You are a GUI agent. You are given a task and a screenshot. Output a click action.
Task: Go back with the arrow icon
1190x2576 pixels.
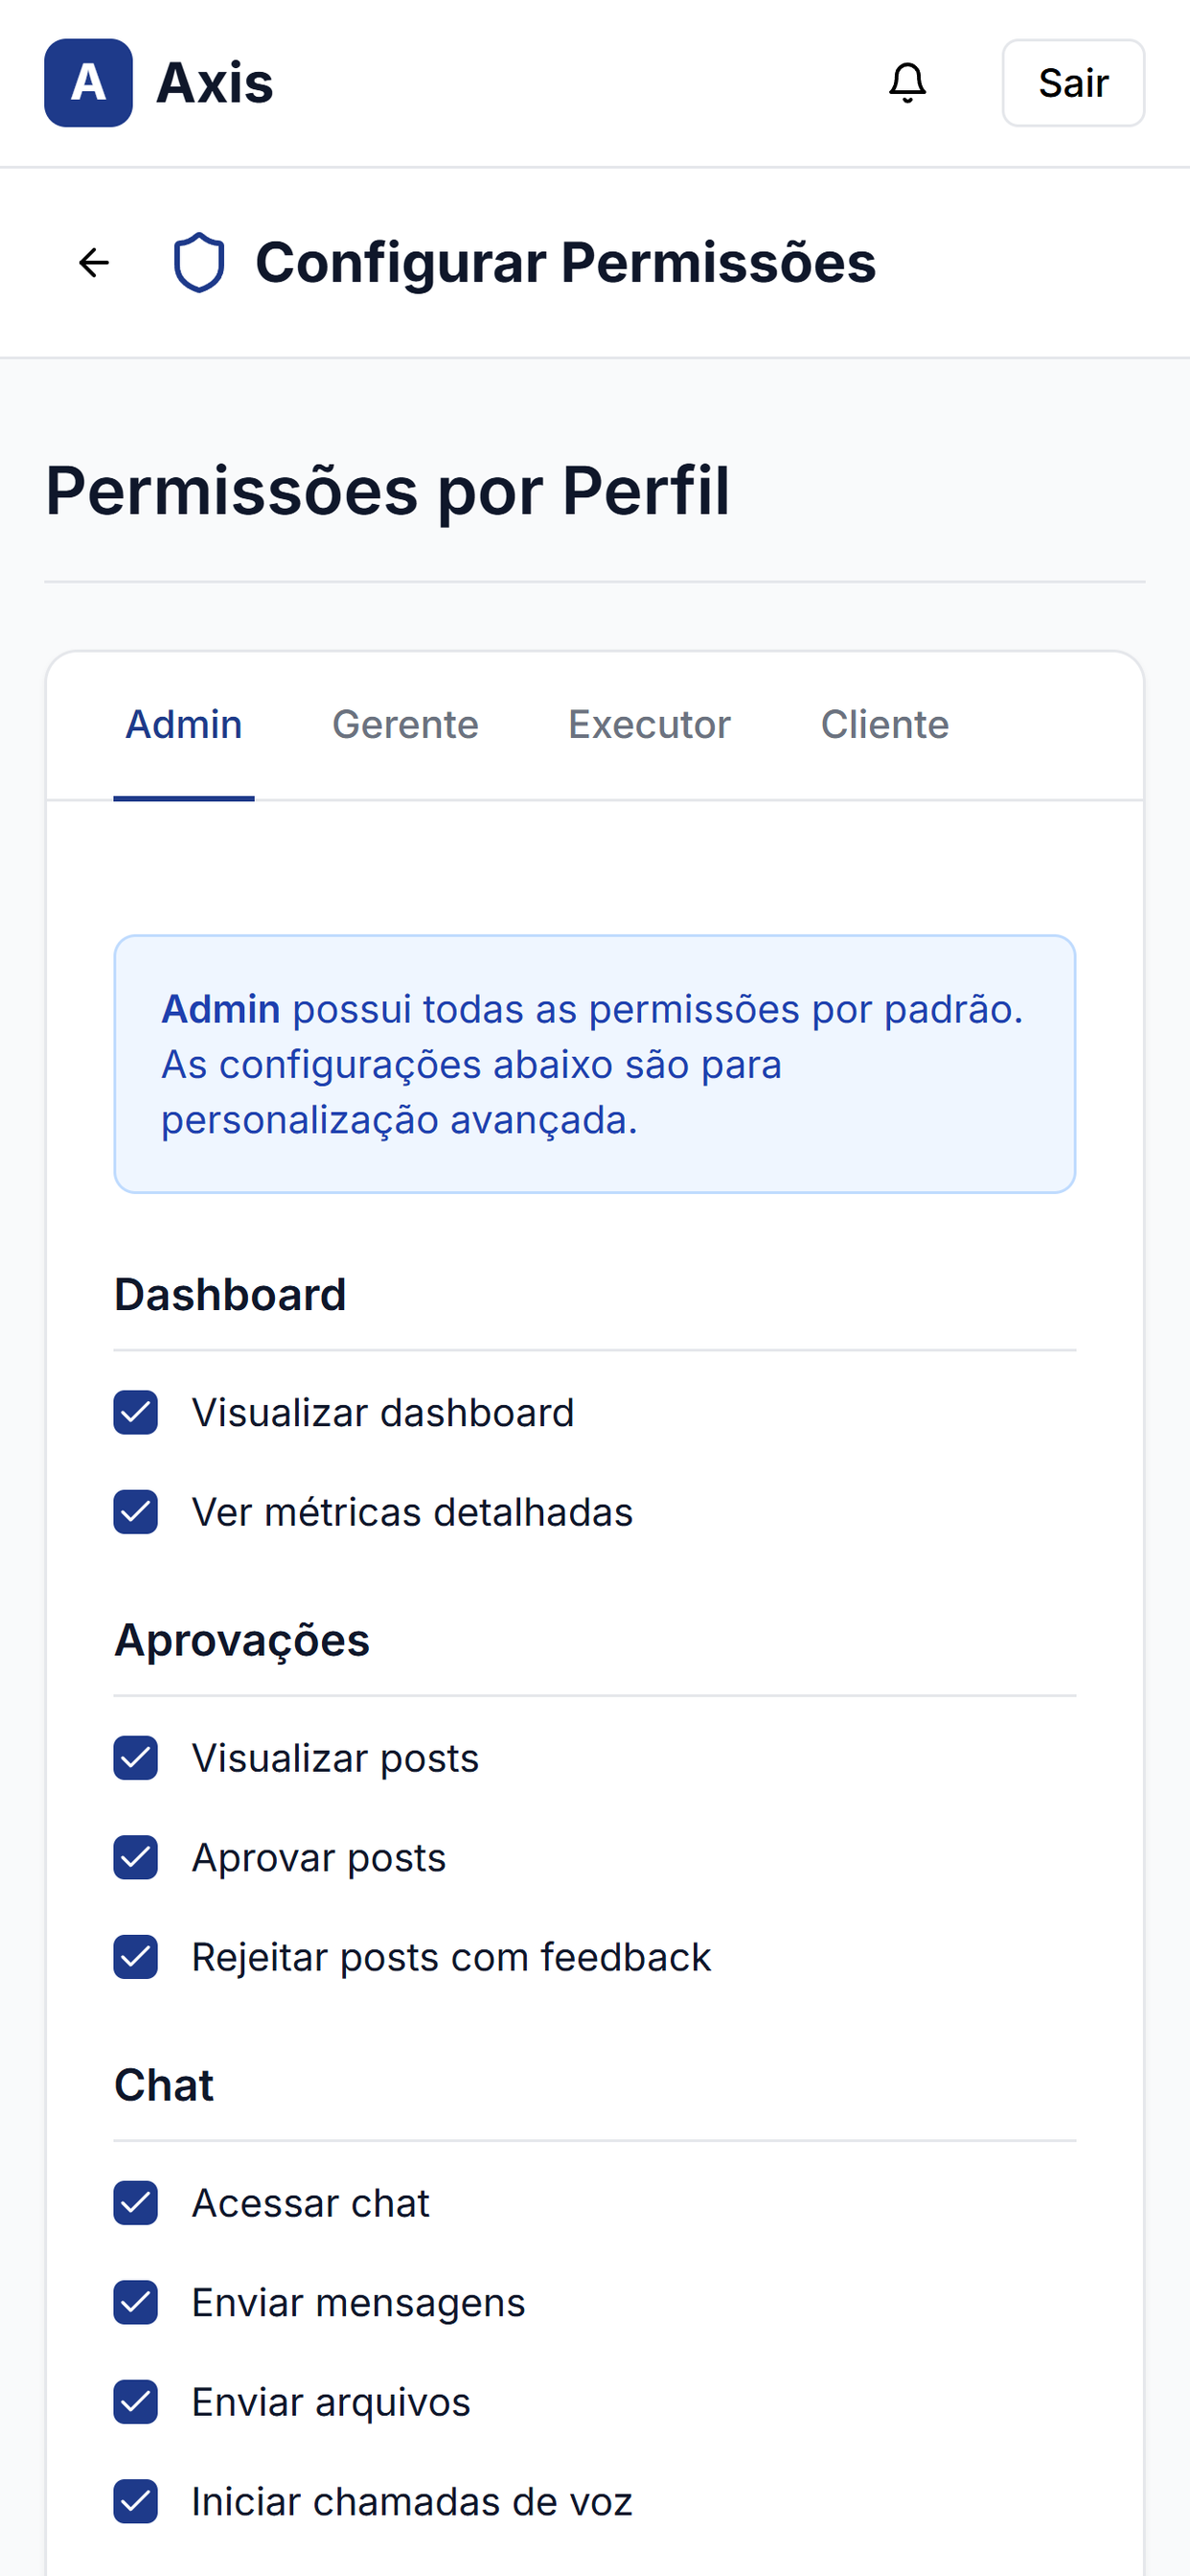94,263
